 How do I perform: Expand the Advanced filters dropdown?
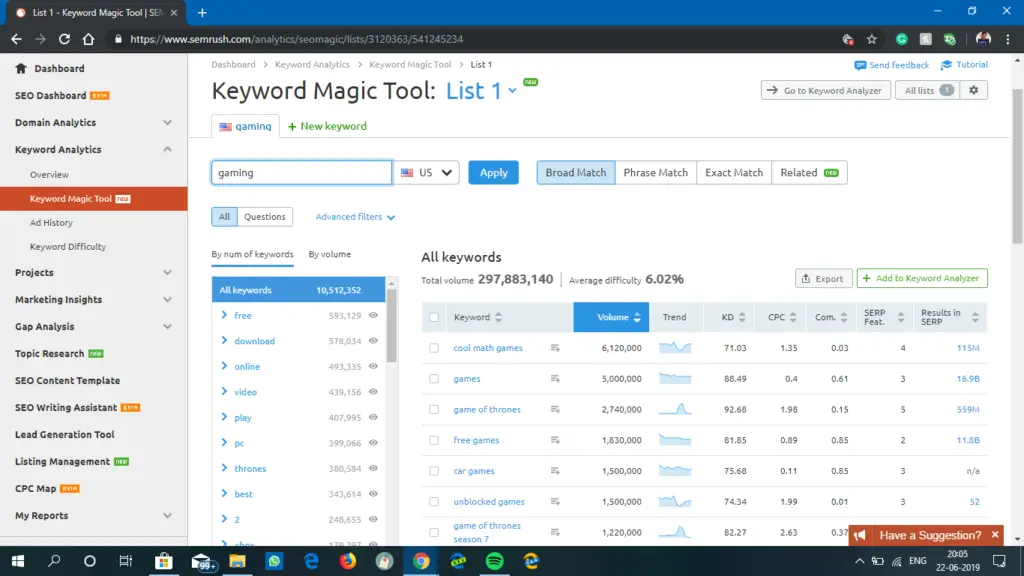[x=355, y=217]
